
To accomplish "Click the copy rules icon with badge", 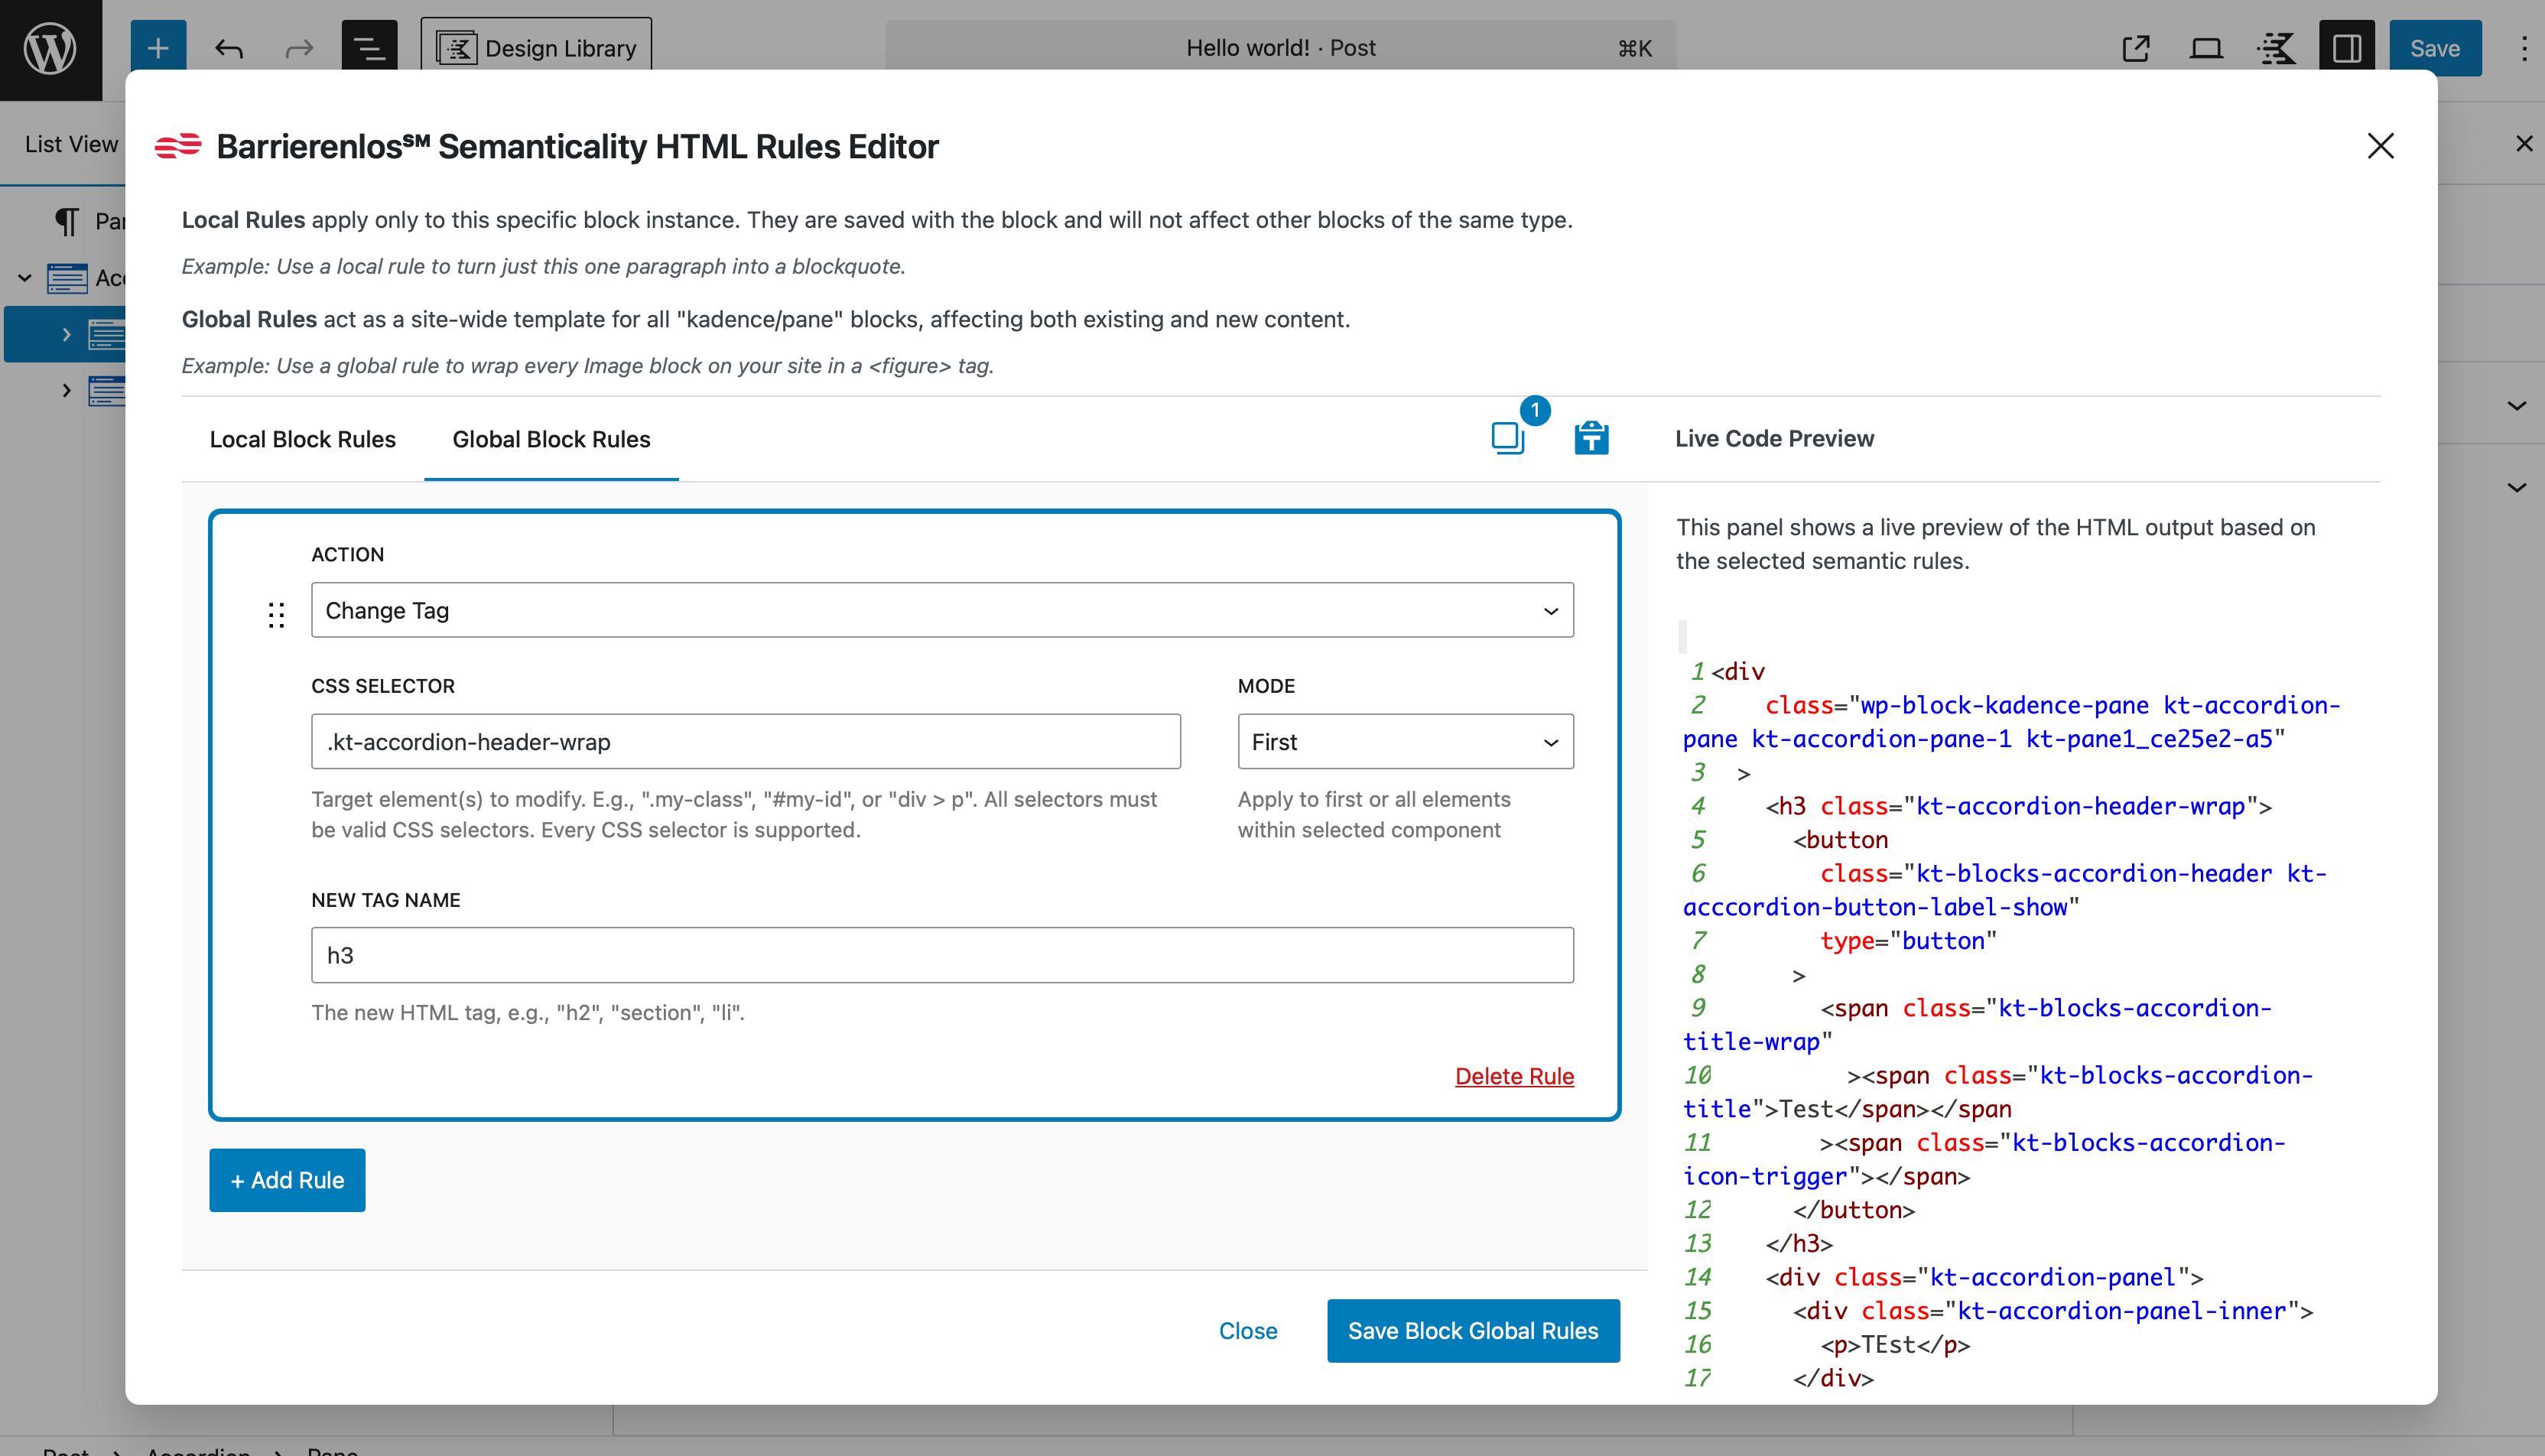I will click(1507, 437).
